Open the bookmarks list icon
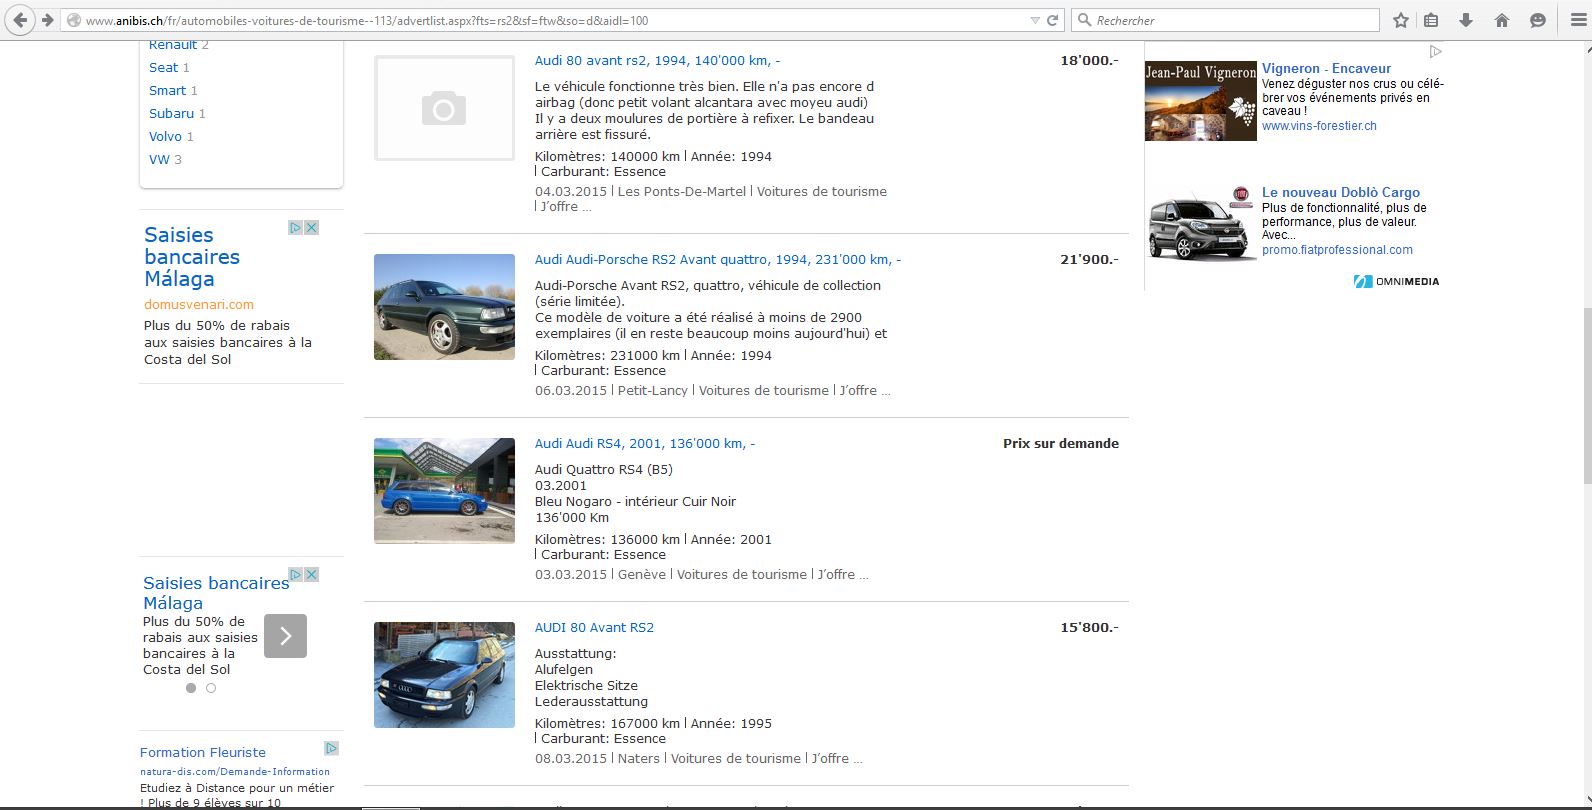 pos(1431,20)
